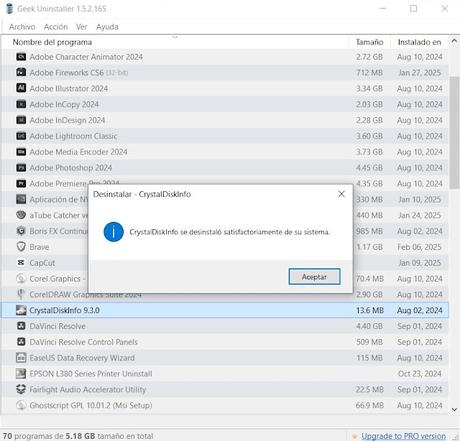The height and width of the screenshot is (441, 460).
Task: Click the 509 MB size cell
Action: (x=369, y=342)
